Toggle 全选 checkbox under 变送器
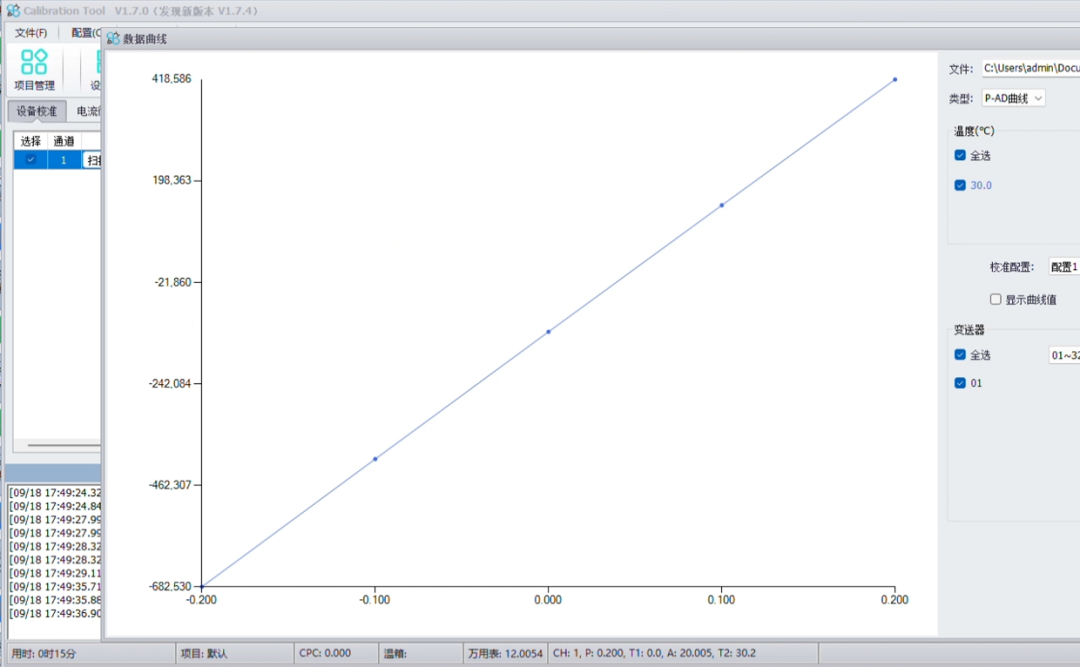 (x=960, y=354)
